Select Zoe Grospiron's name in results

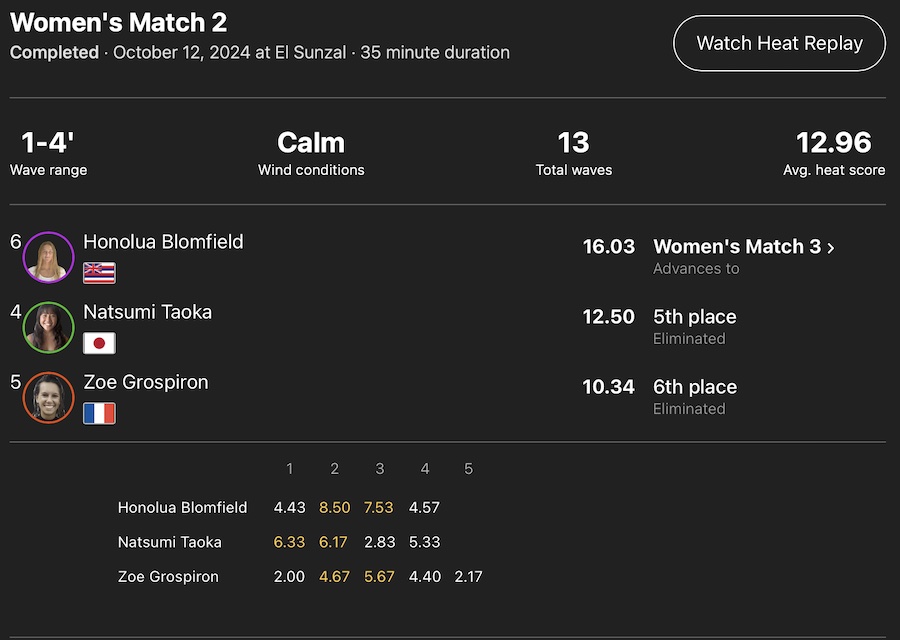point(145,381)
